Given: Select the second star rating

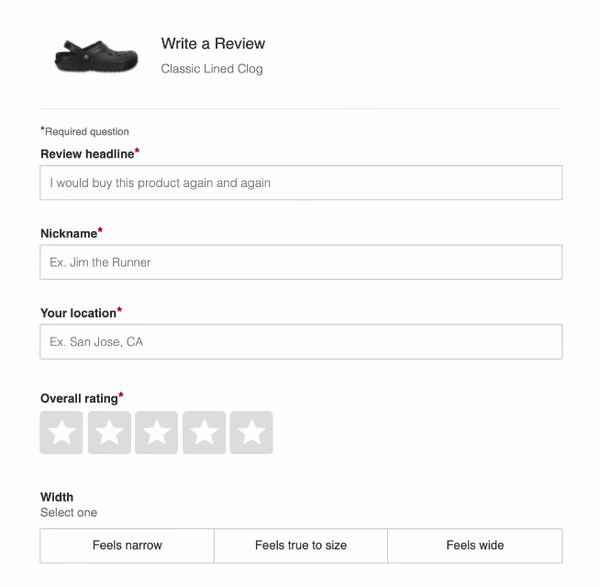Looking at the screenshot, I should pos(109,433).
